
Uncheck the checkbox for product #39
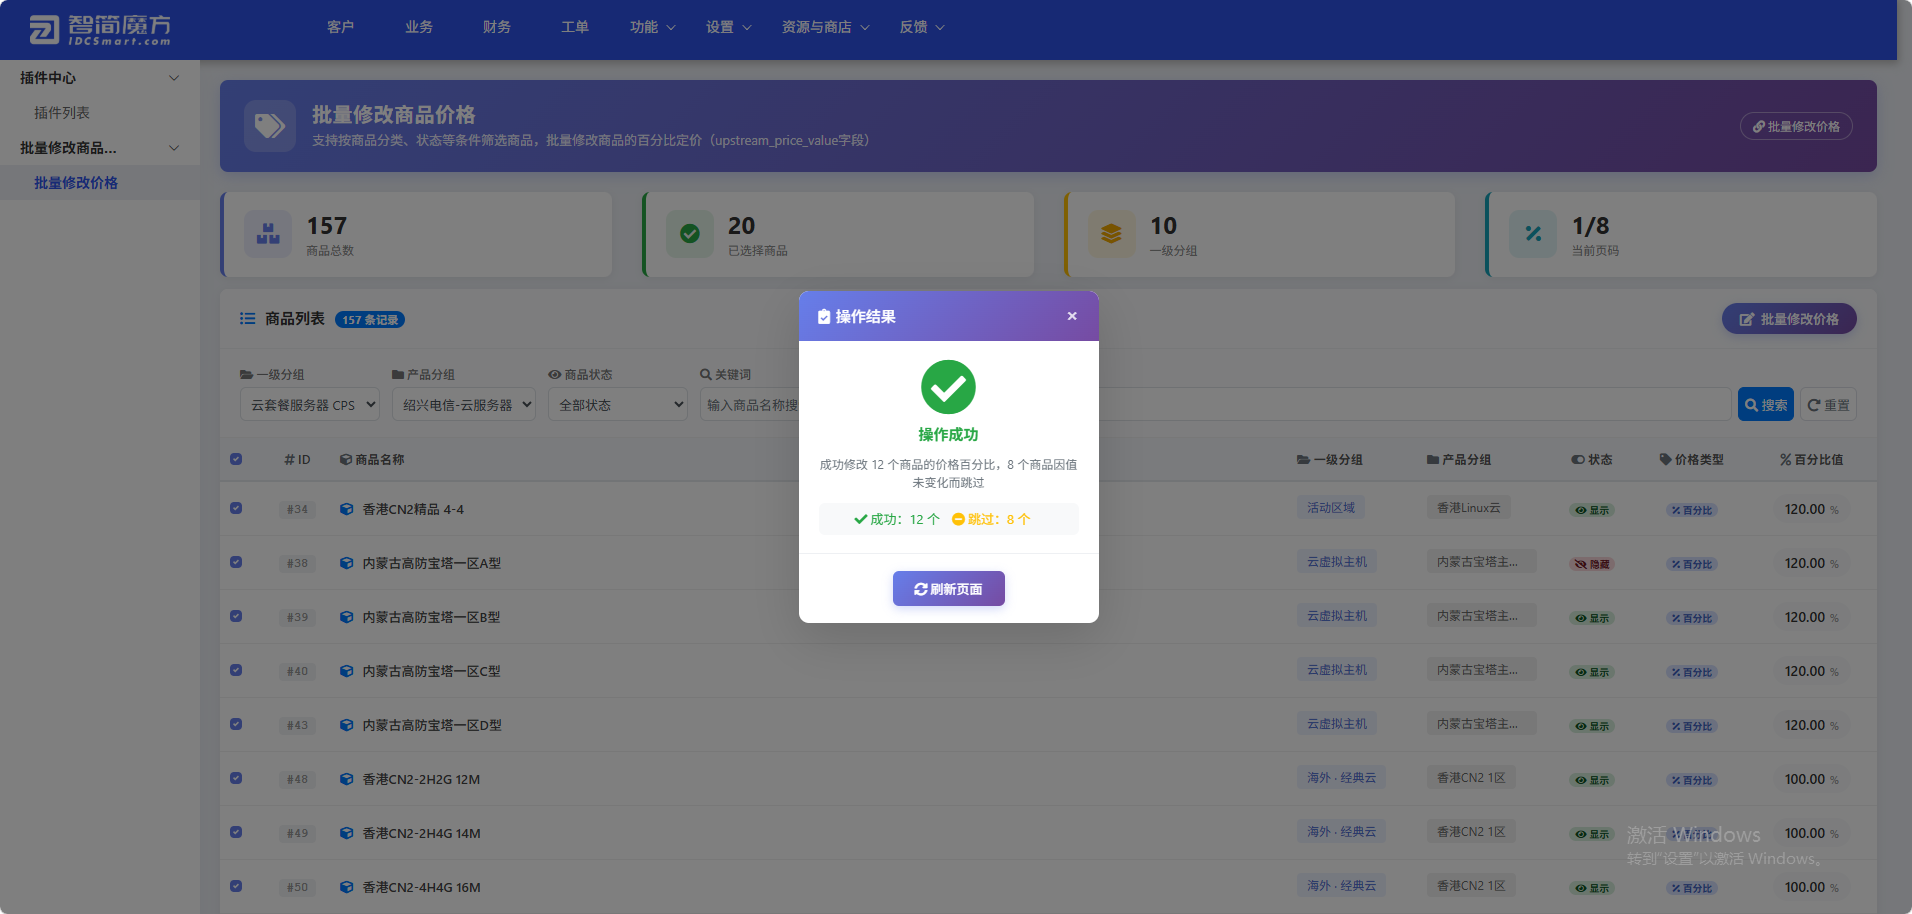(x=236, y=616)
